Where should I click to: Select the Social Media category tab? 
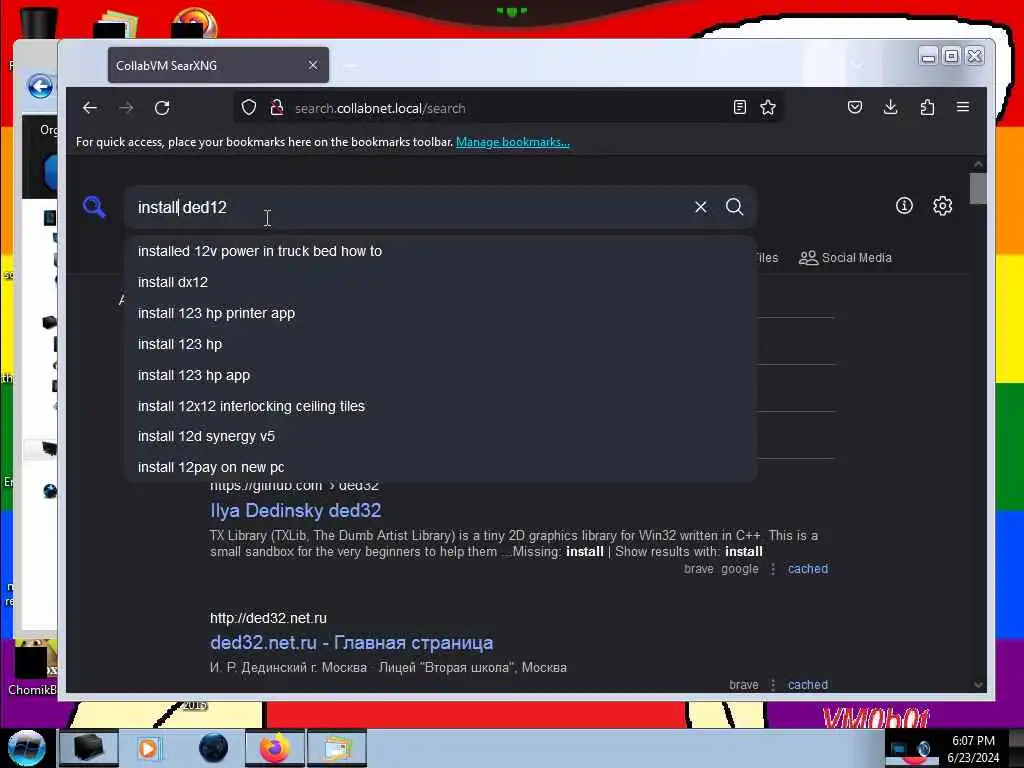point(845,258)
